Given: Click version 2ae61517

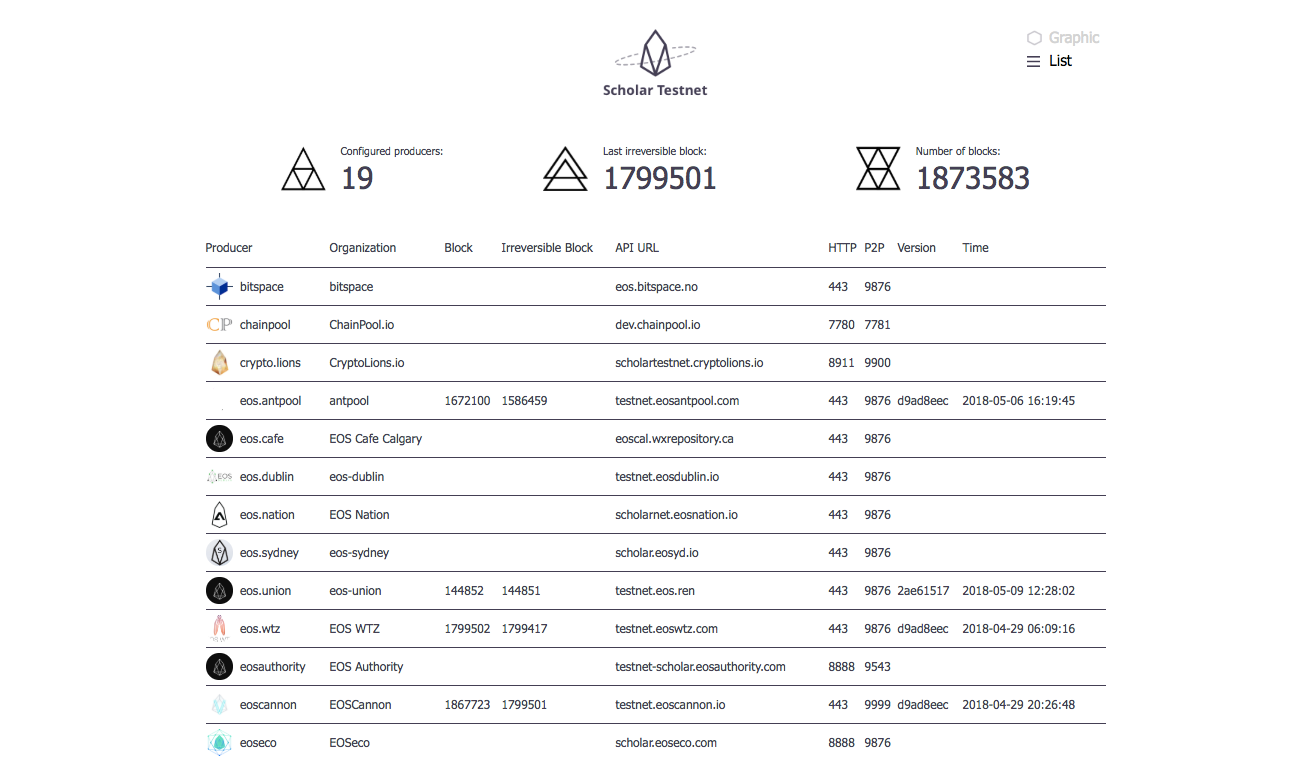Looking at the screenshot, I should tap(923, 591).
